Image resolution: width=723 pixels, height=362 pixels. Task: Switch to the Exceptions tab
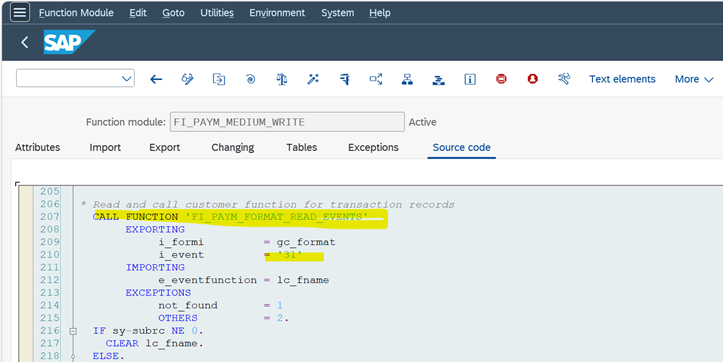coord(373,148)
